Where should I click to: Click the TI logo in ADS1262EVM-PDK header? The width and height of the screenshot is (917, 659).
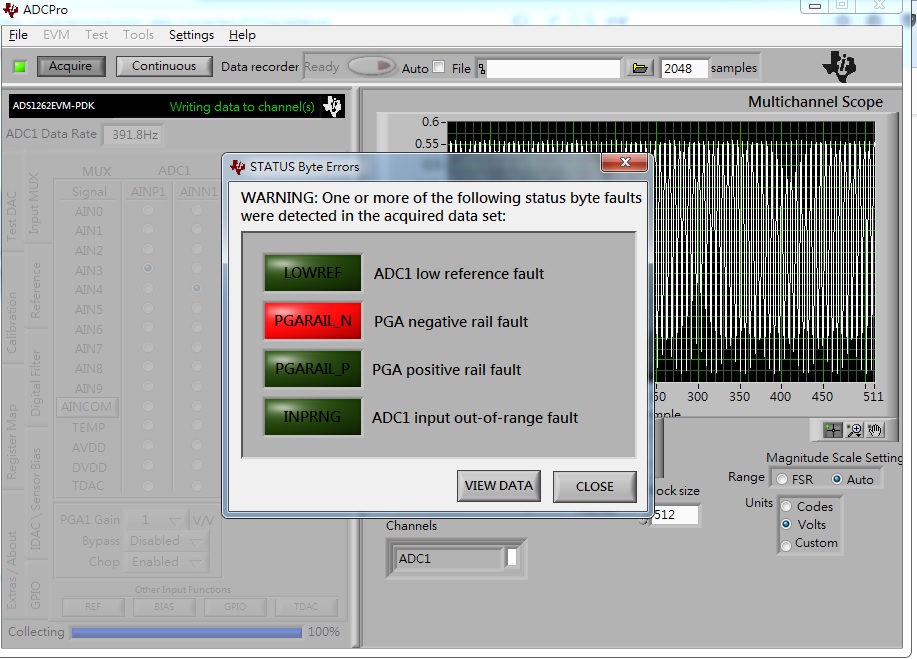333,106
